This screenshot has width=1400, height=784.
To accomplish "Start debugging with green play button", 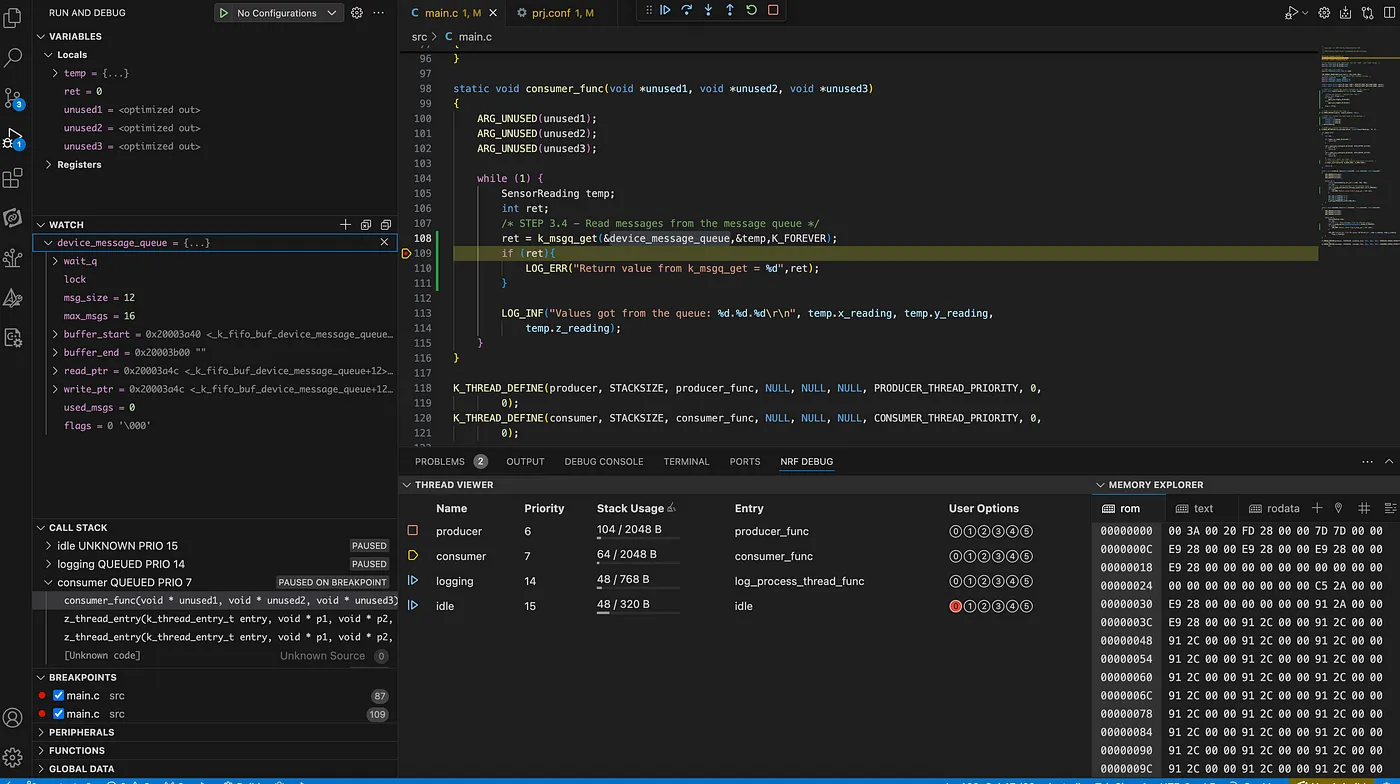I will coord(224,13).
